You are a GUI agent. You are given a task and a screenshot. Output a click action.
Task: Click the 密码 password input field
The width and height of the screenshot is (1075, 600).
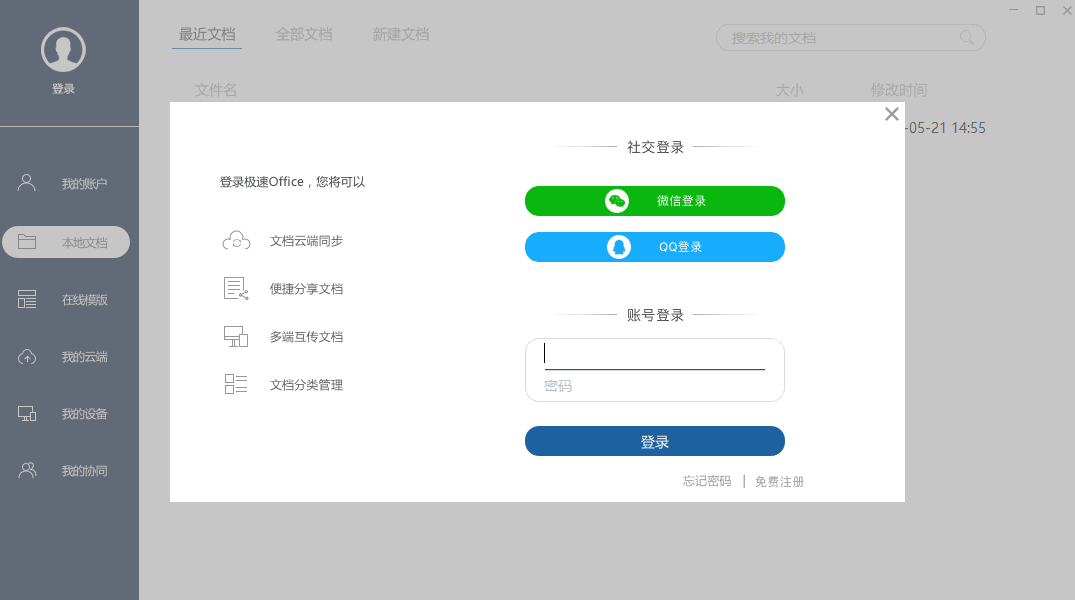[654, 386]
